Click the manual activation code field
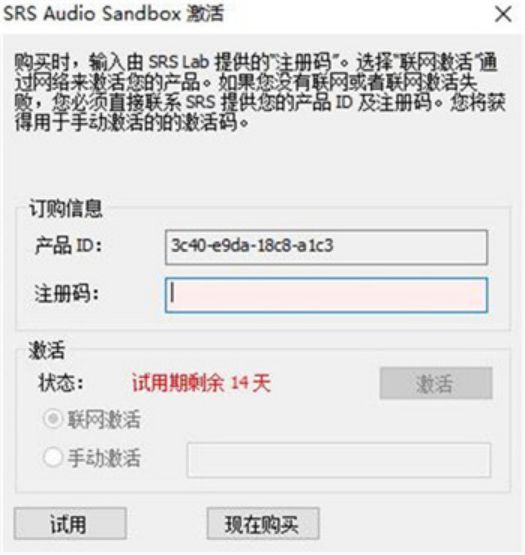Screen dimensions: 525x555 pos(339,460)
